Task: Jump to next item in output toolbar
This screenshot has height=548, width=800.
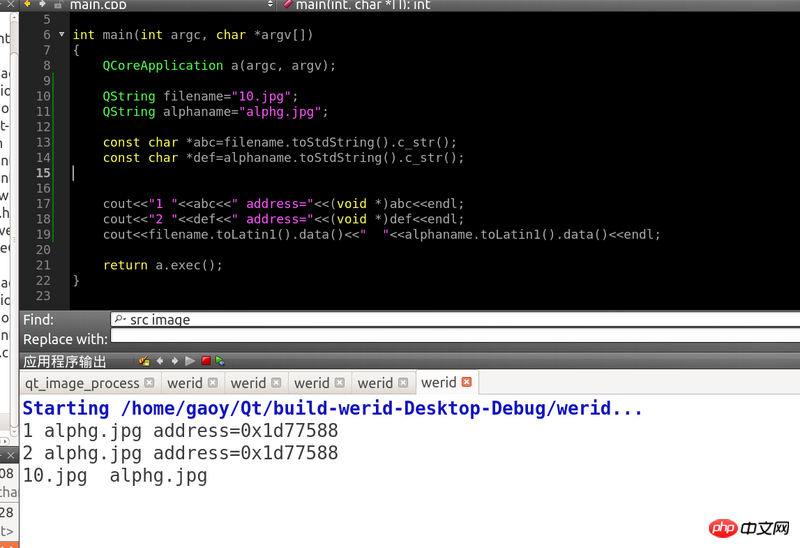Action: (x=175, y=361)
